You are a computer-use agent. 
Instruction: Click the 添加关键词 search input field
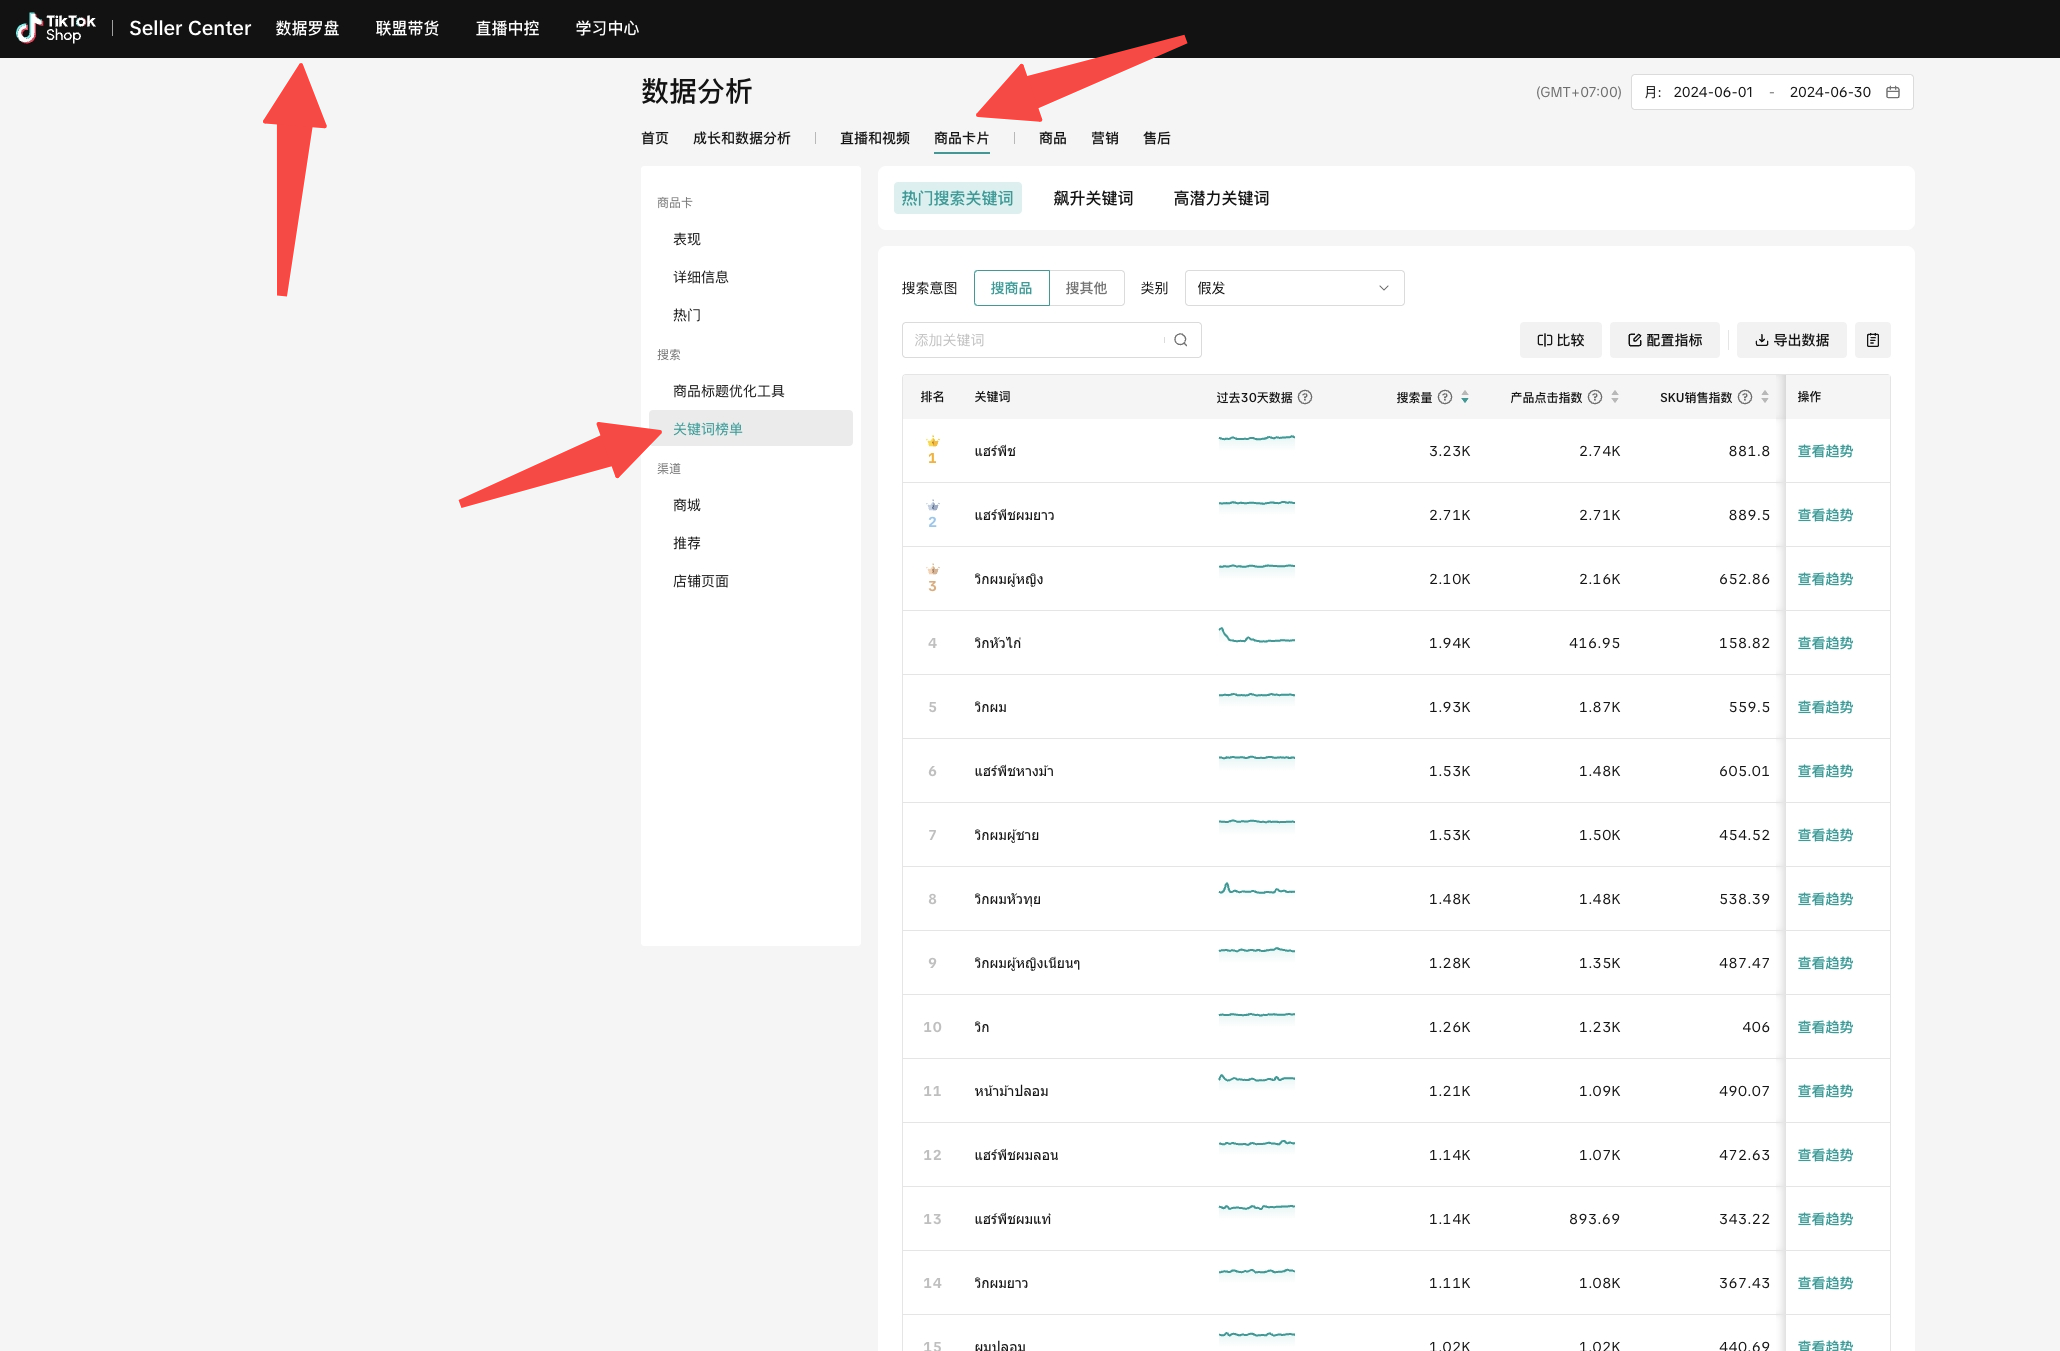click(1035, 340)
